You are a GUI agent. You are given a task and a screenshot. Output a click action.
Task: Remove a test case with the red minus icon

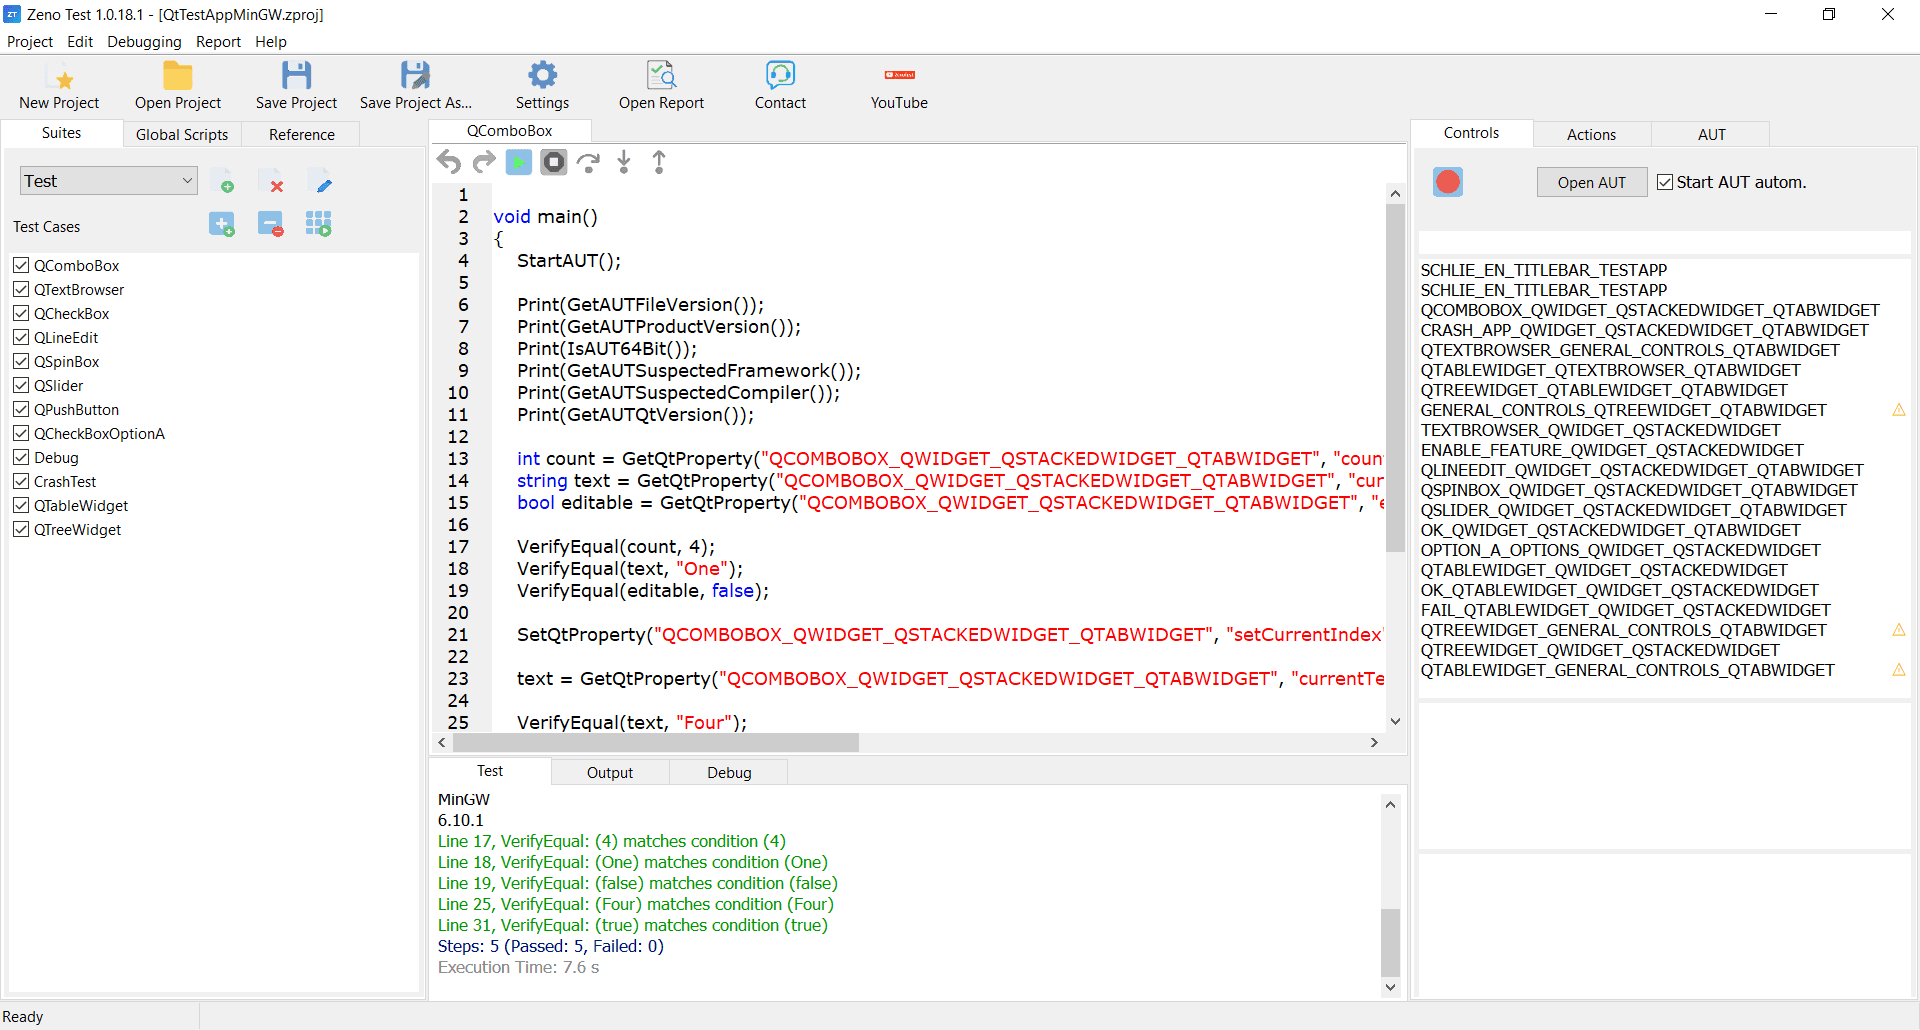(270, 223)
